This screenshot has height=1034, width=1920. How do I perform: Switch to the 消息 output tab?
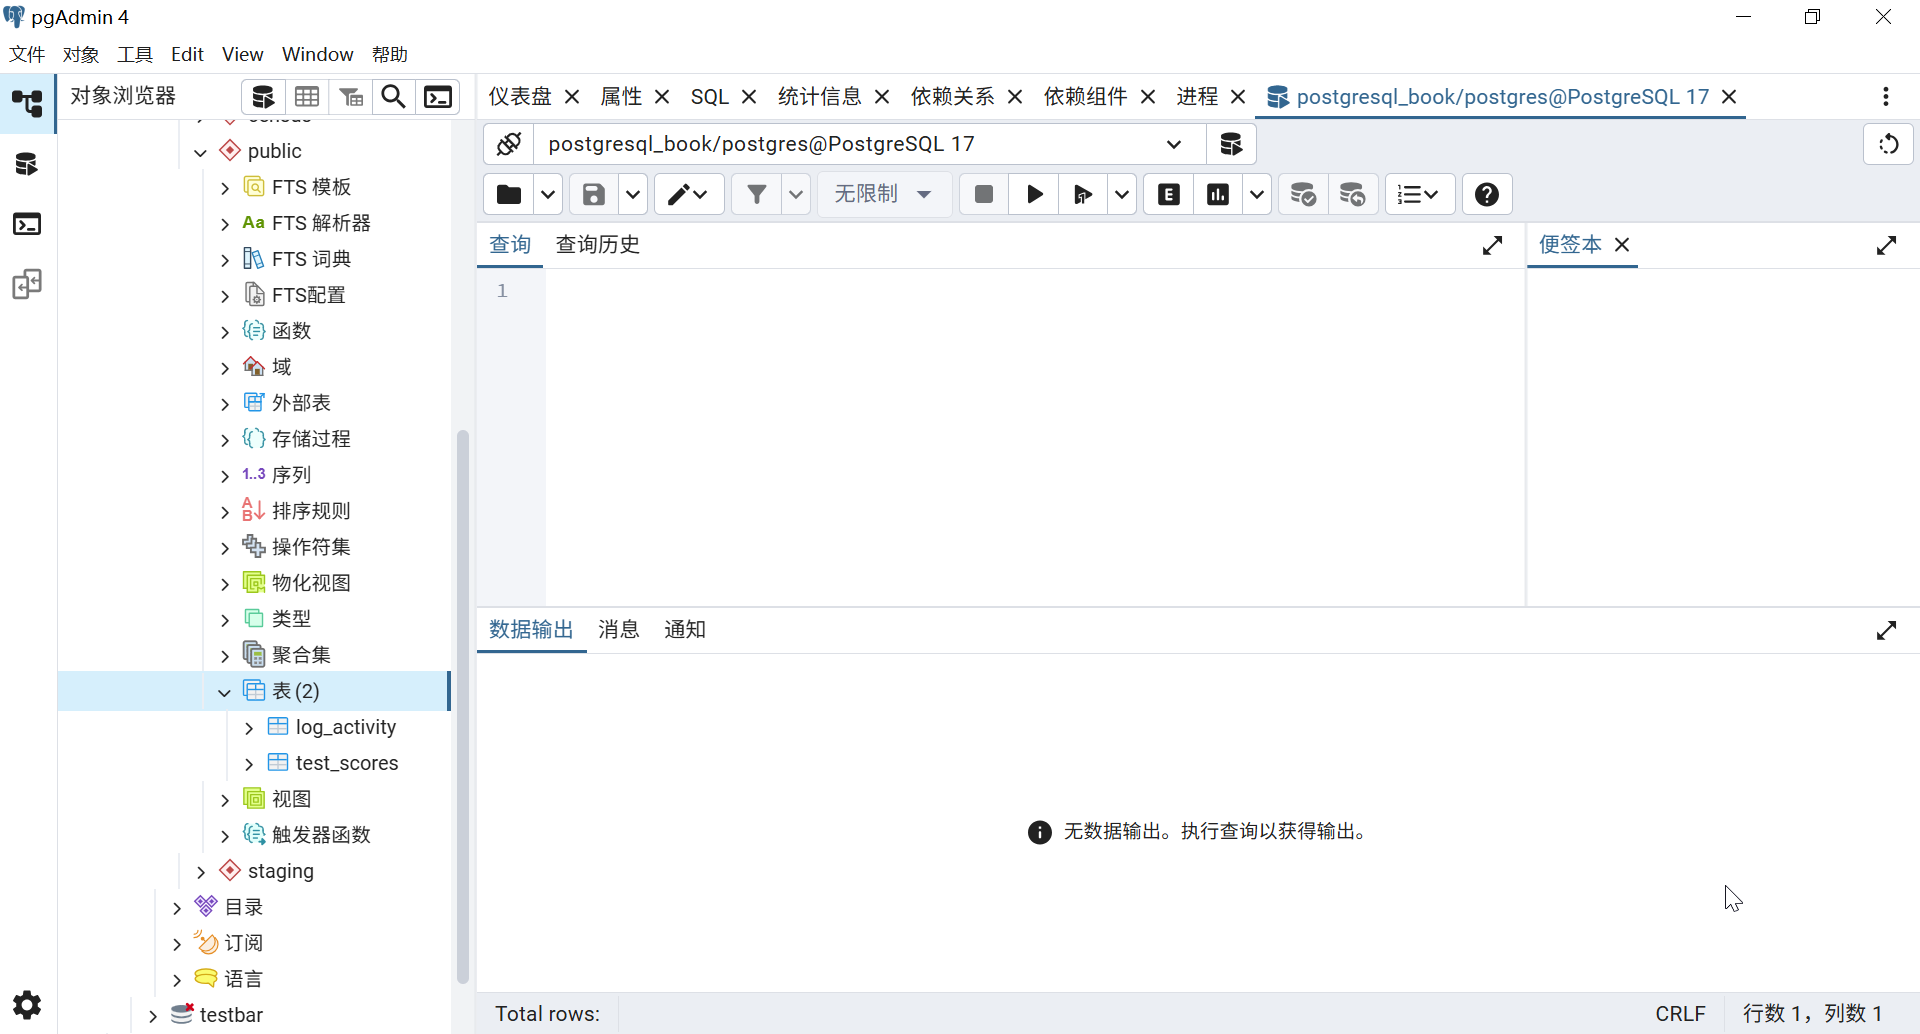(x=618, y=630)
